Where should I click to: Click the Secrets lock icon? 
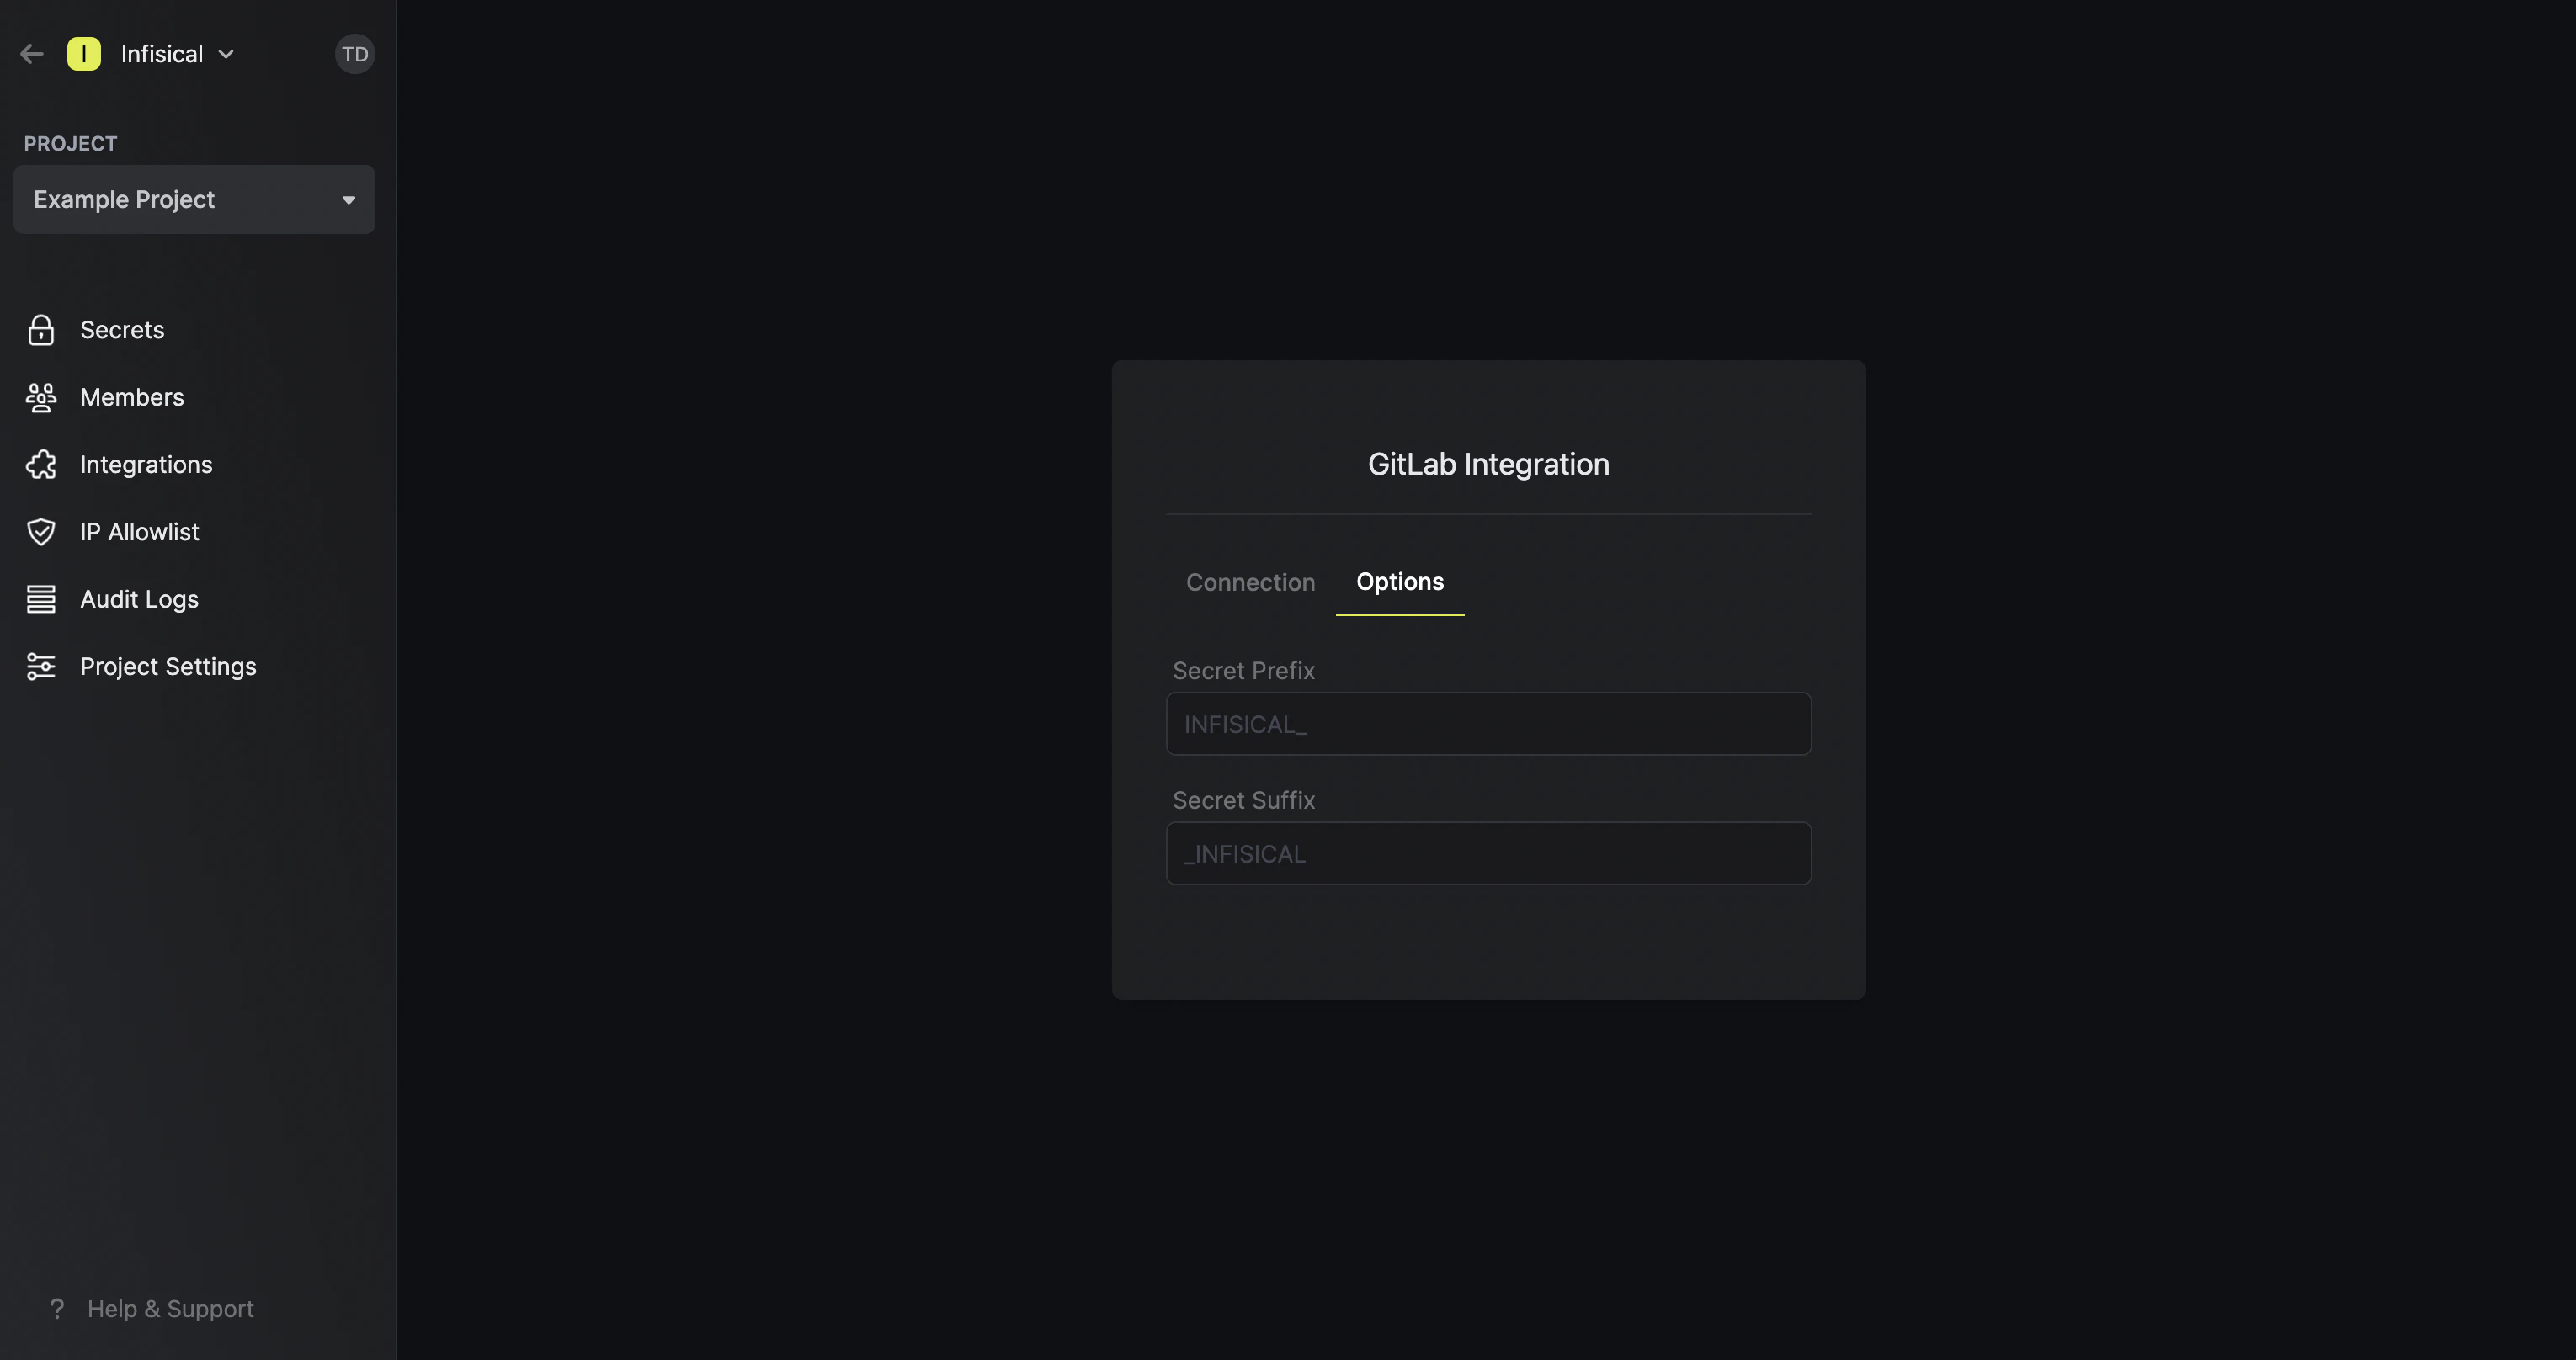click(x=41, y=330)
